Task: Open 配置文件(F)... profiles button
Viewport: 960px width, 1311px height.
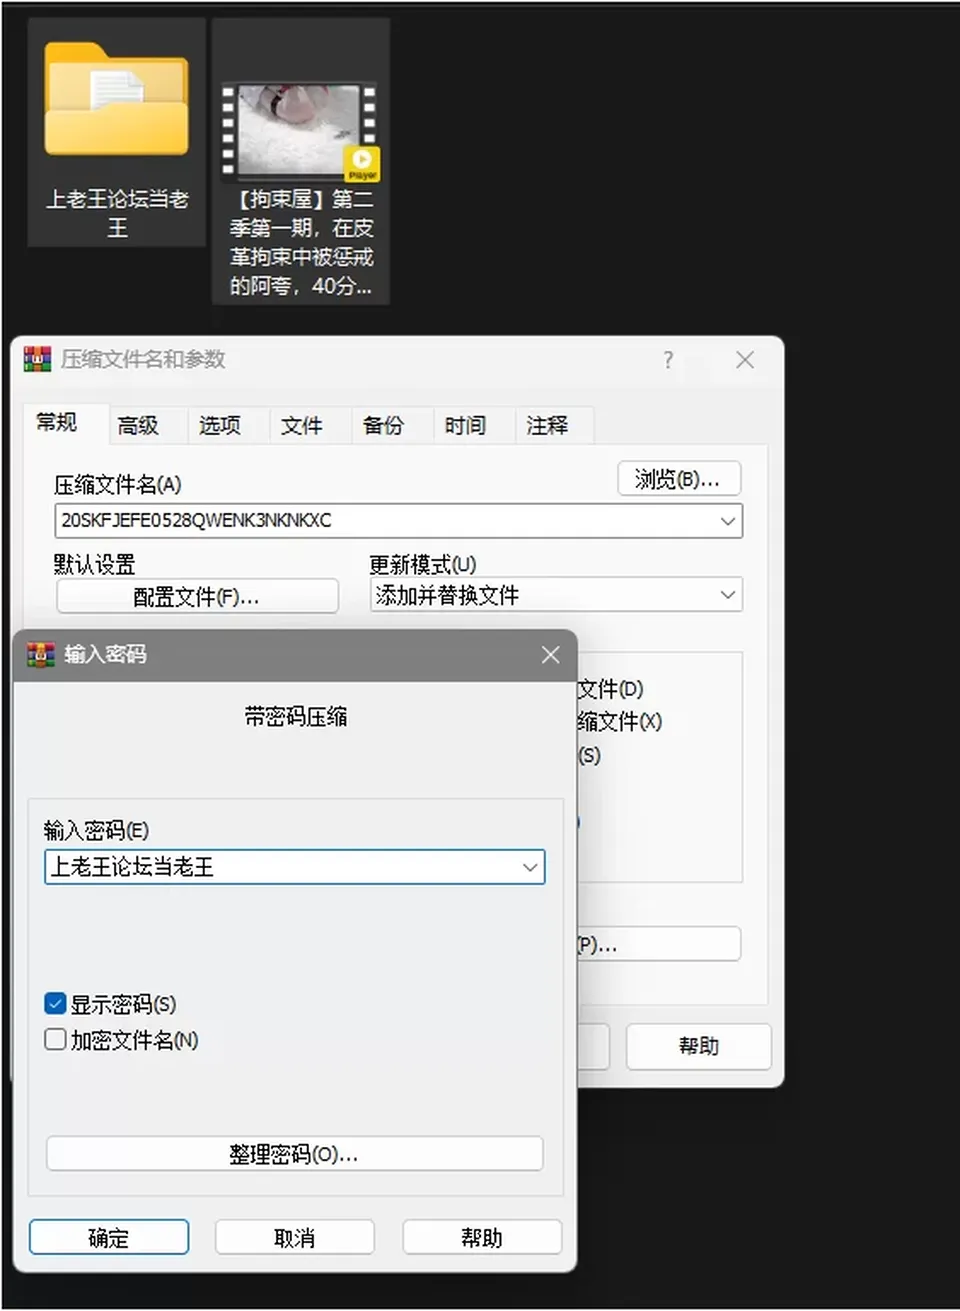Action: coord(197,597)
